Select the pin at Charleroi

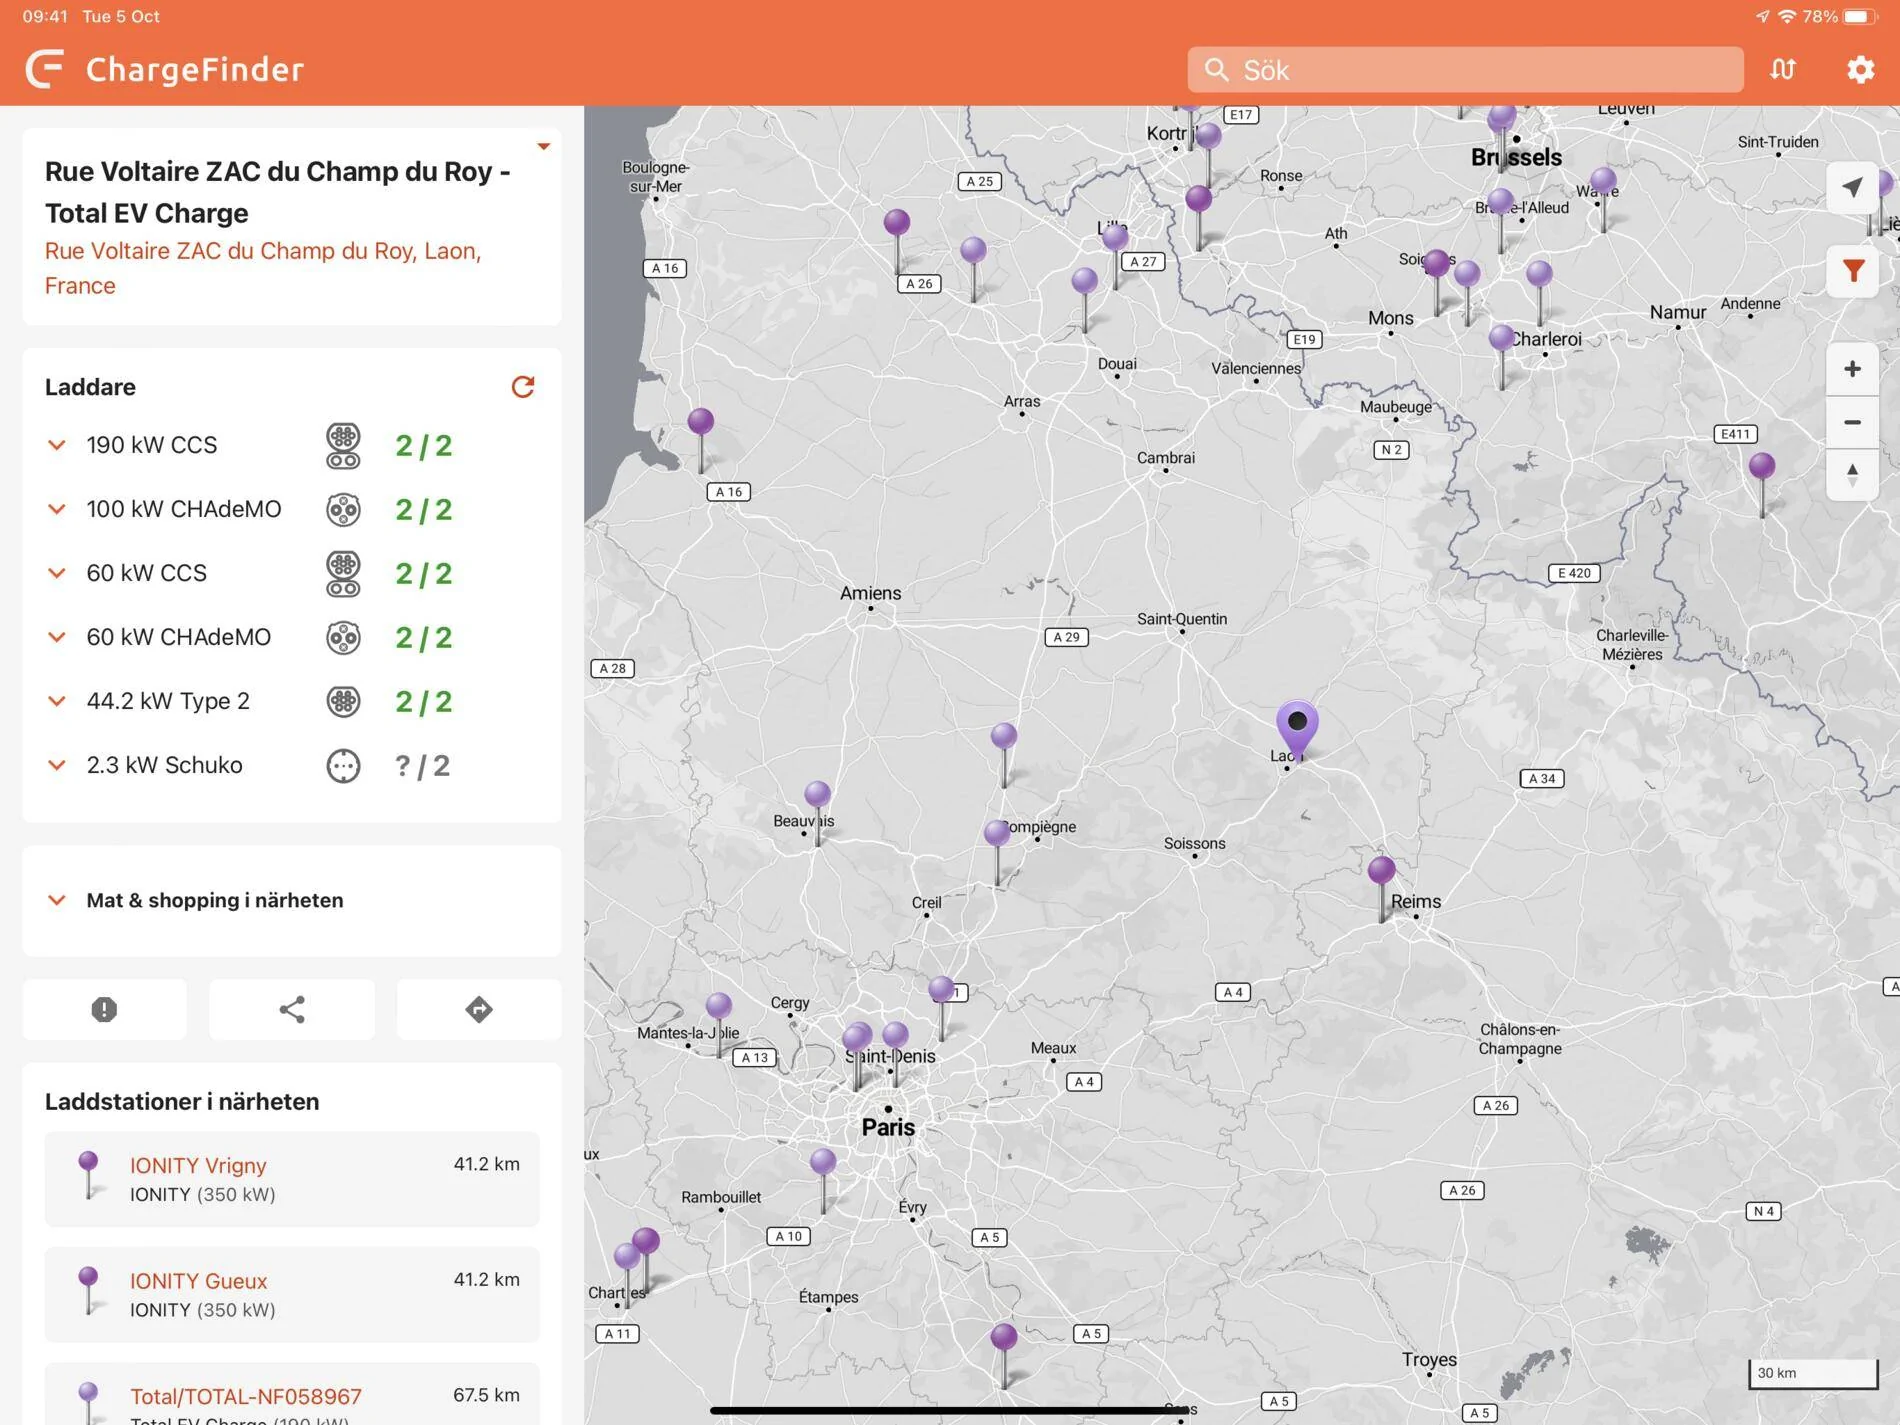tap(1501, 339)
